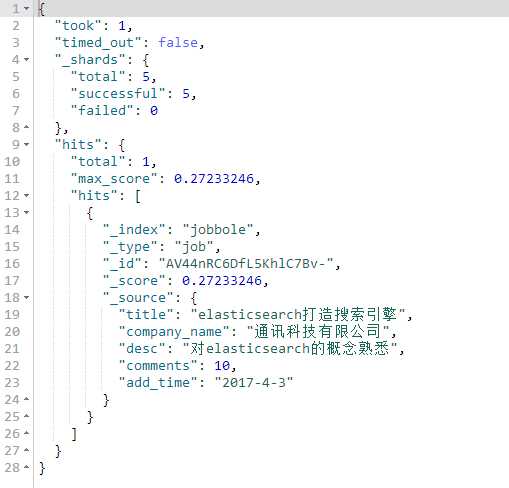Click the fold-end arrow on line 8
The image size is (509, 488).
point(26,128)
